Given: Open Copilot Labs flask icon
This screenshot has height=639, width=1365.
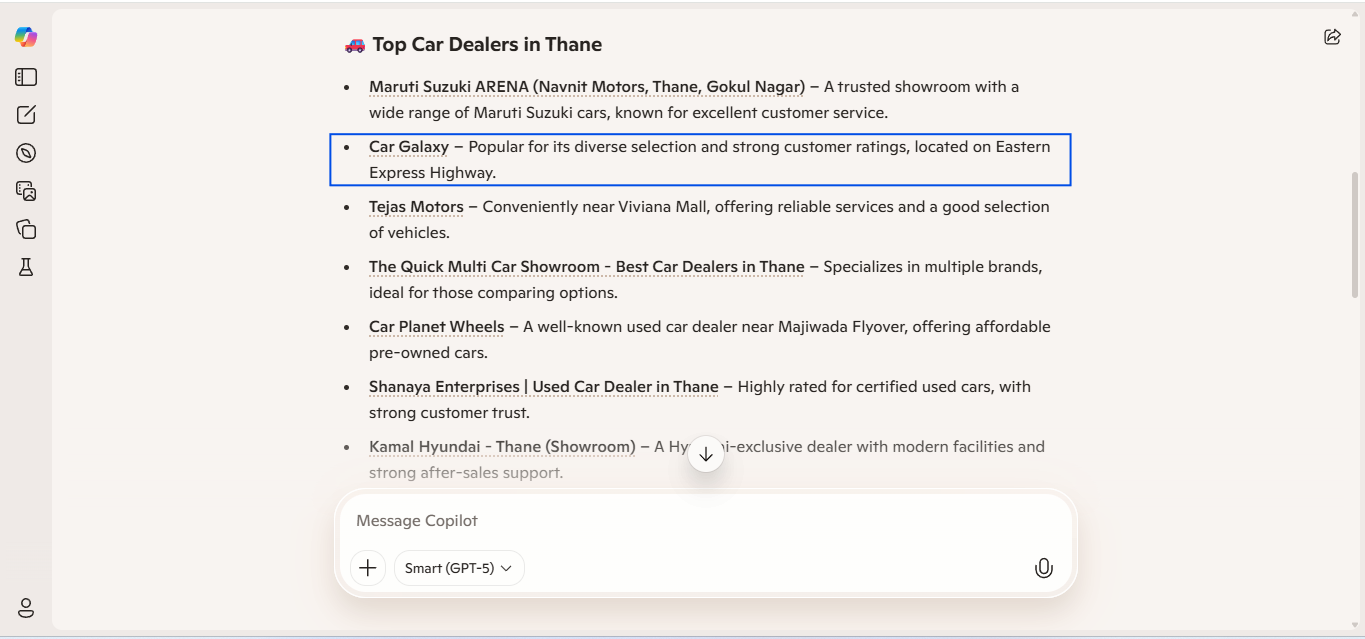Looking at the screenshot, I should (x=25, y=267).
